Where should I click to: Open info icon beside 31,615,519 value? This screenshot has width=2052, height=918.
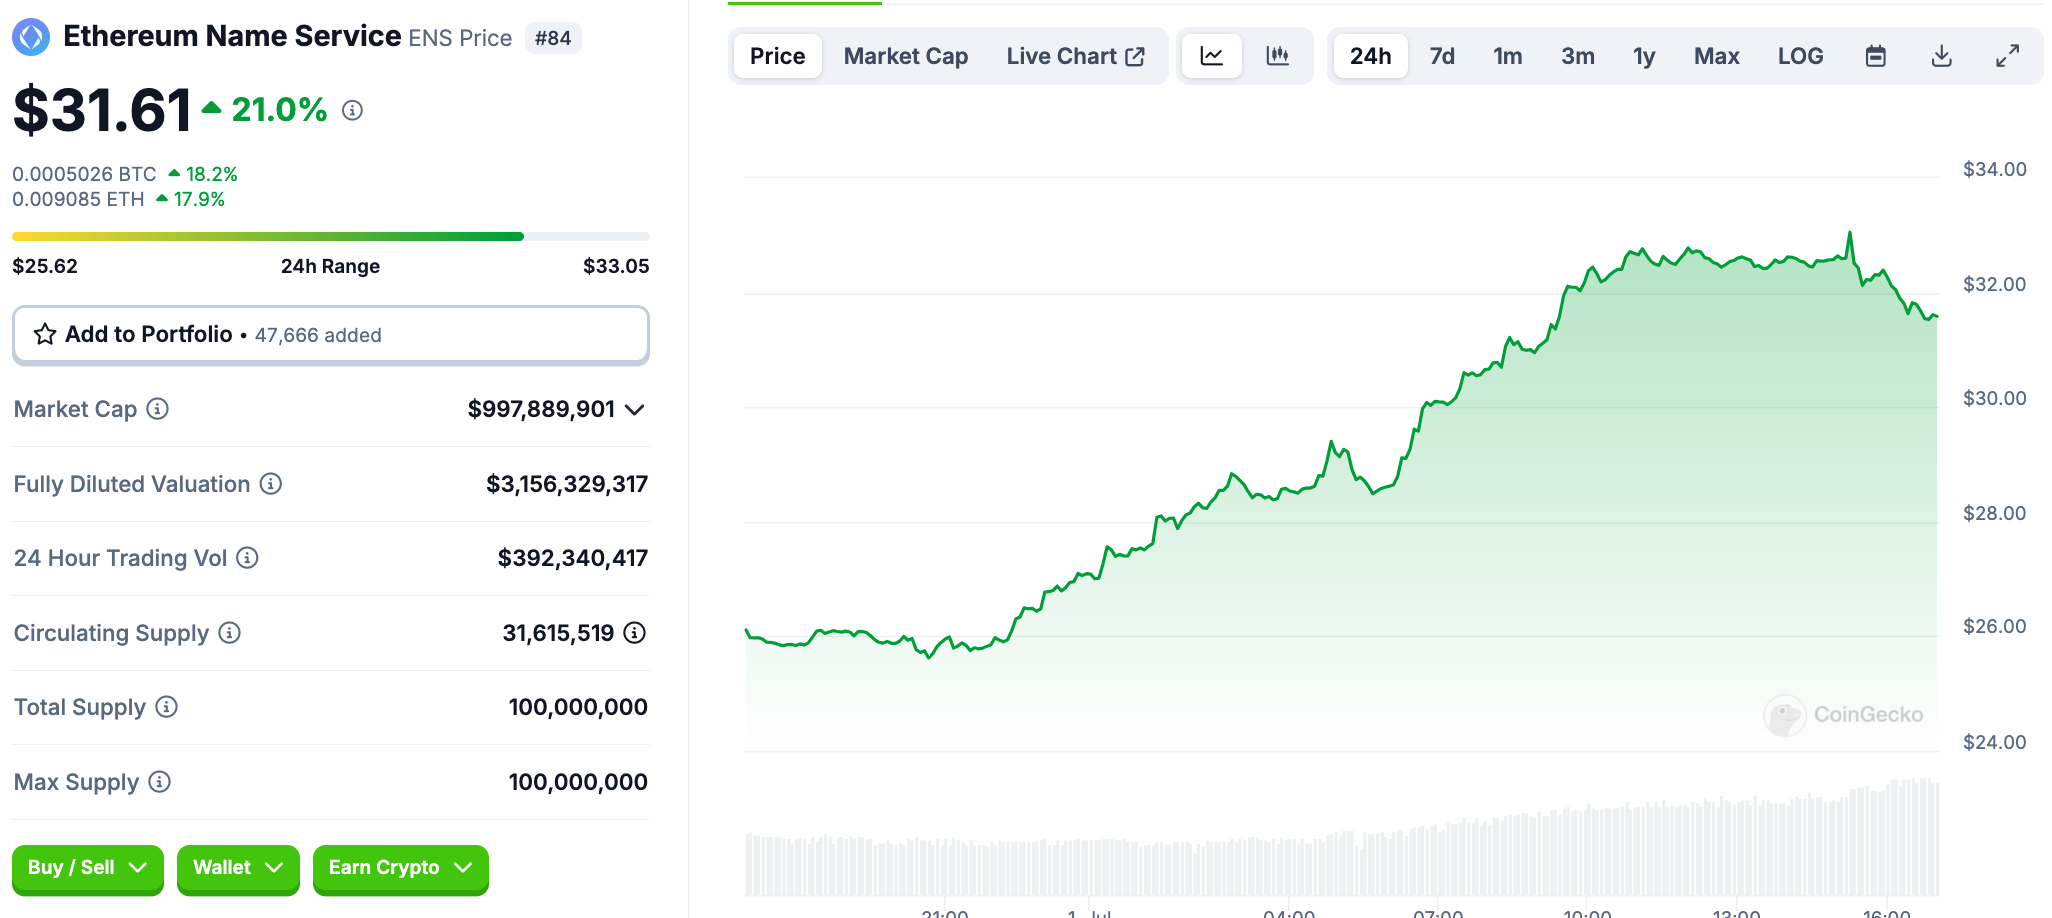[x=635, y=632]
